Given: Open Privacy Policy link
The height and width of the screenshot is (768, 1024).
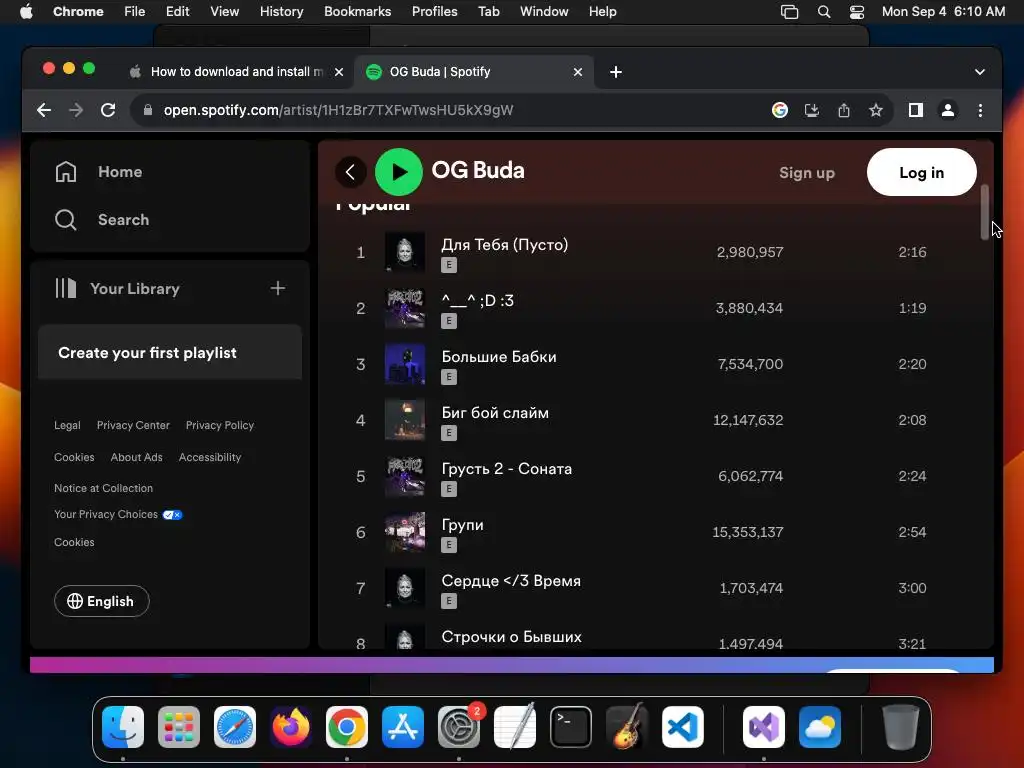Looking at the screenshot, I should click(x=220, y=425).
